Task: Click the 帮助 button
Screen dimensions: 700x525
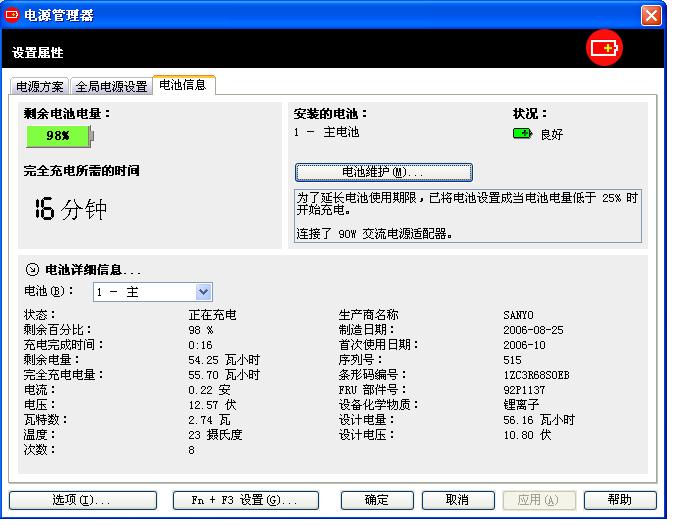Action: coord(620,500)
